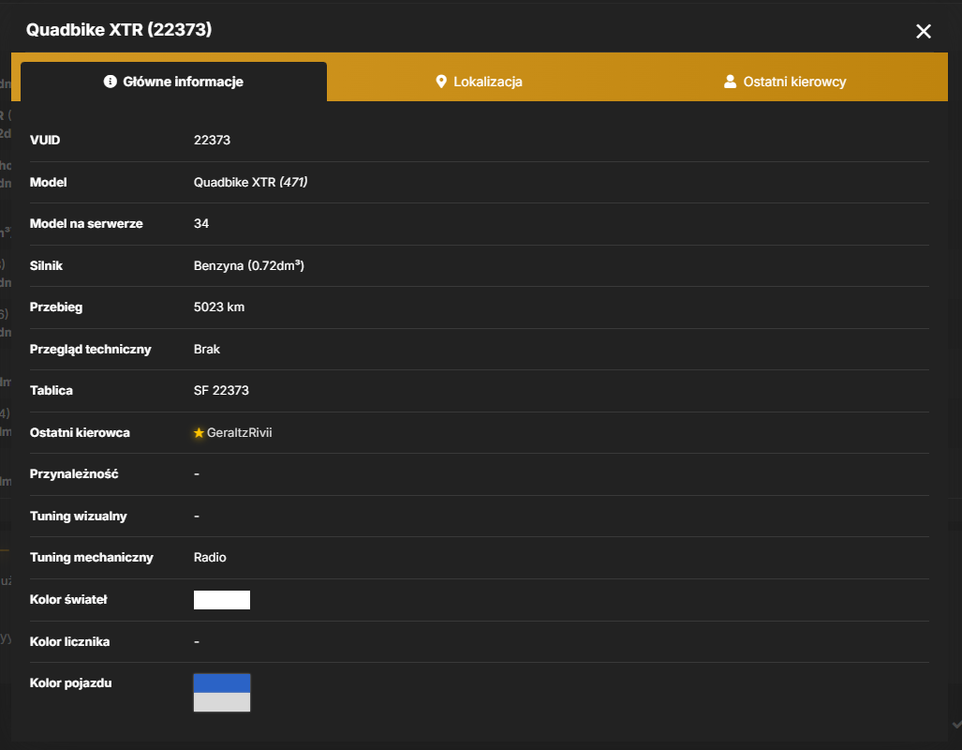Click the Quadbike XTR (471) model value
The height and width of the screenshot is (750, 962).
pos(251,182)
